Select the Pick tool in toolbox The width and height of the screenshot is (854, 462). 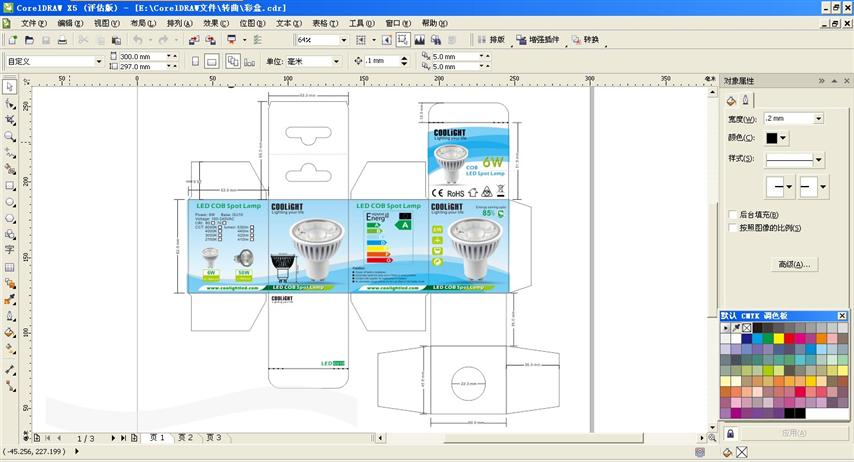tap(10, 87)
